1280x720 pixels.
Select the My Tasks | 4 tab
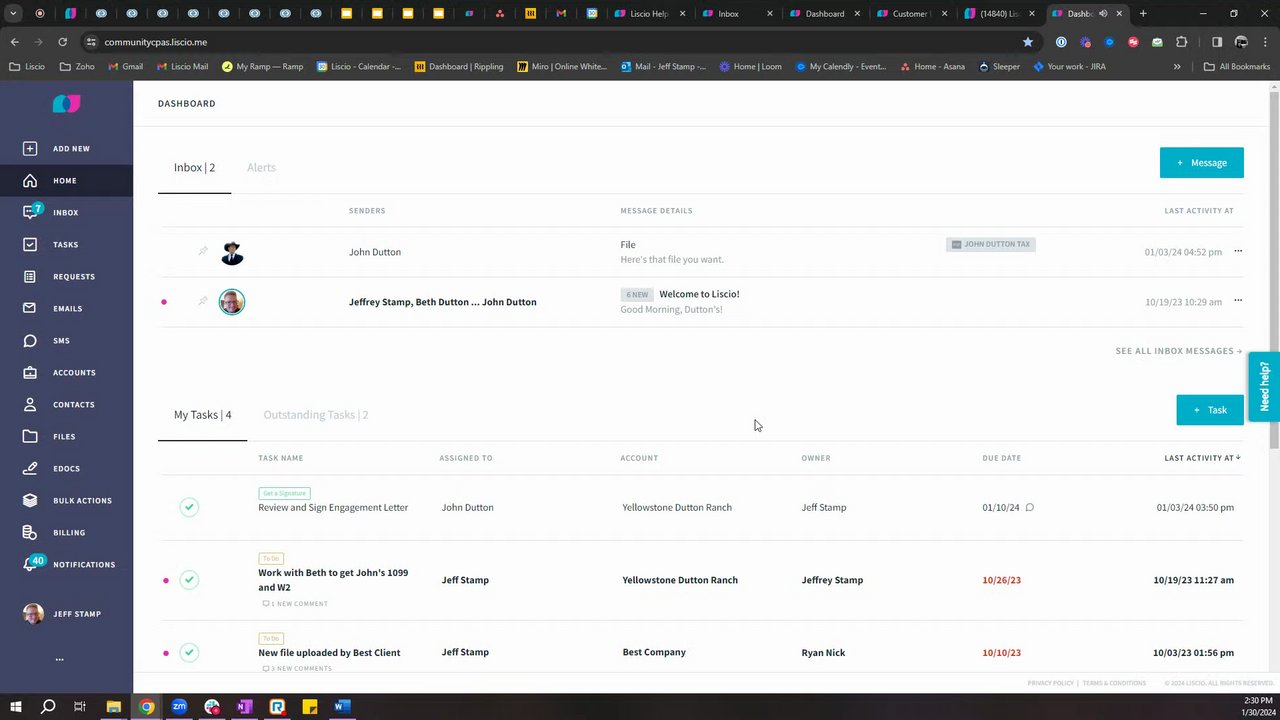tap(202, 415)
